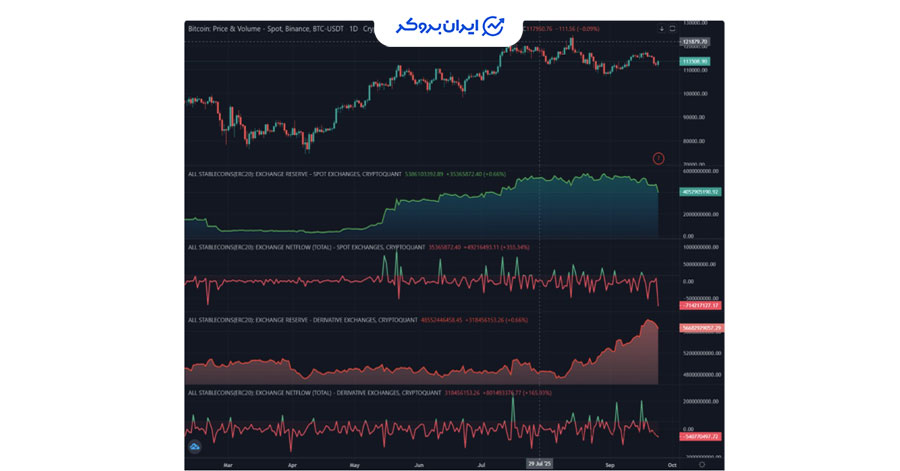Screen dimensions: 900x471
Task: Click the fullscreen icon at chart top-right
Action: 672,29
